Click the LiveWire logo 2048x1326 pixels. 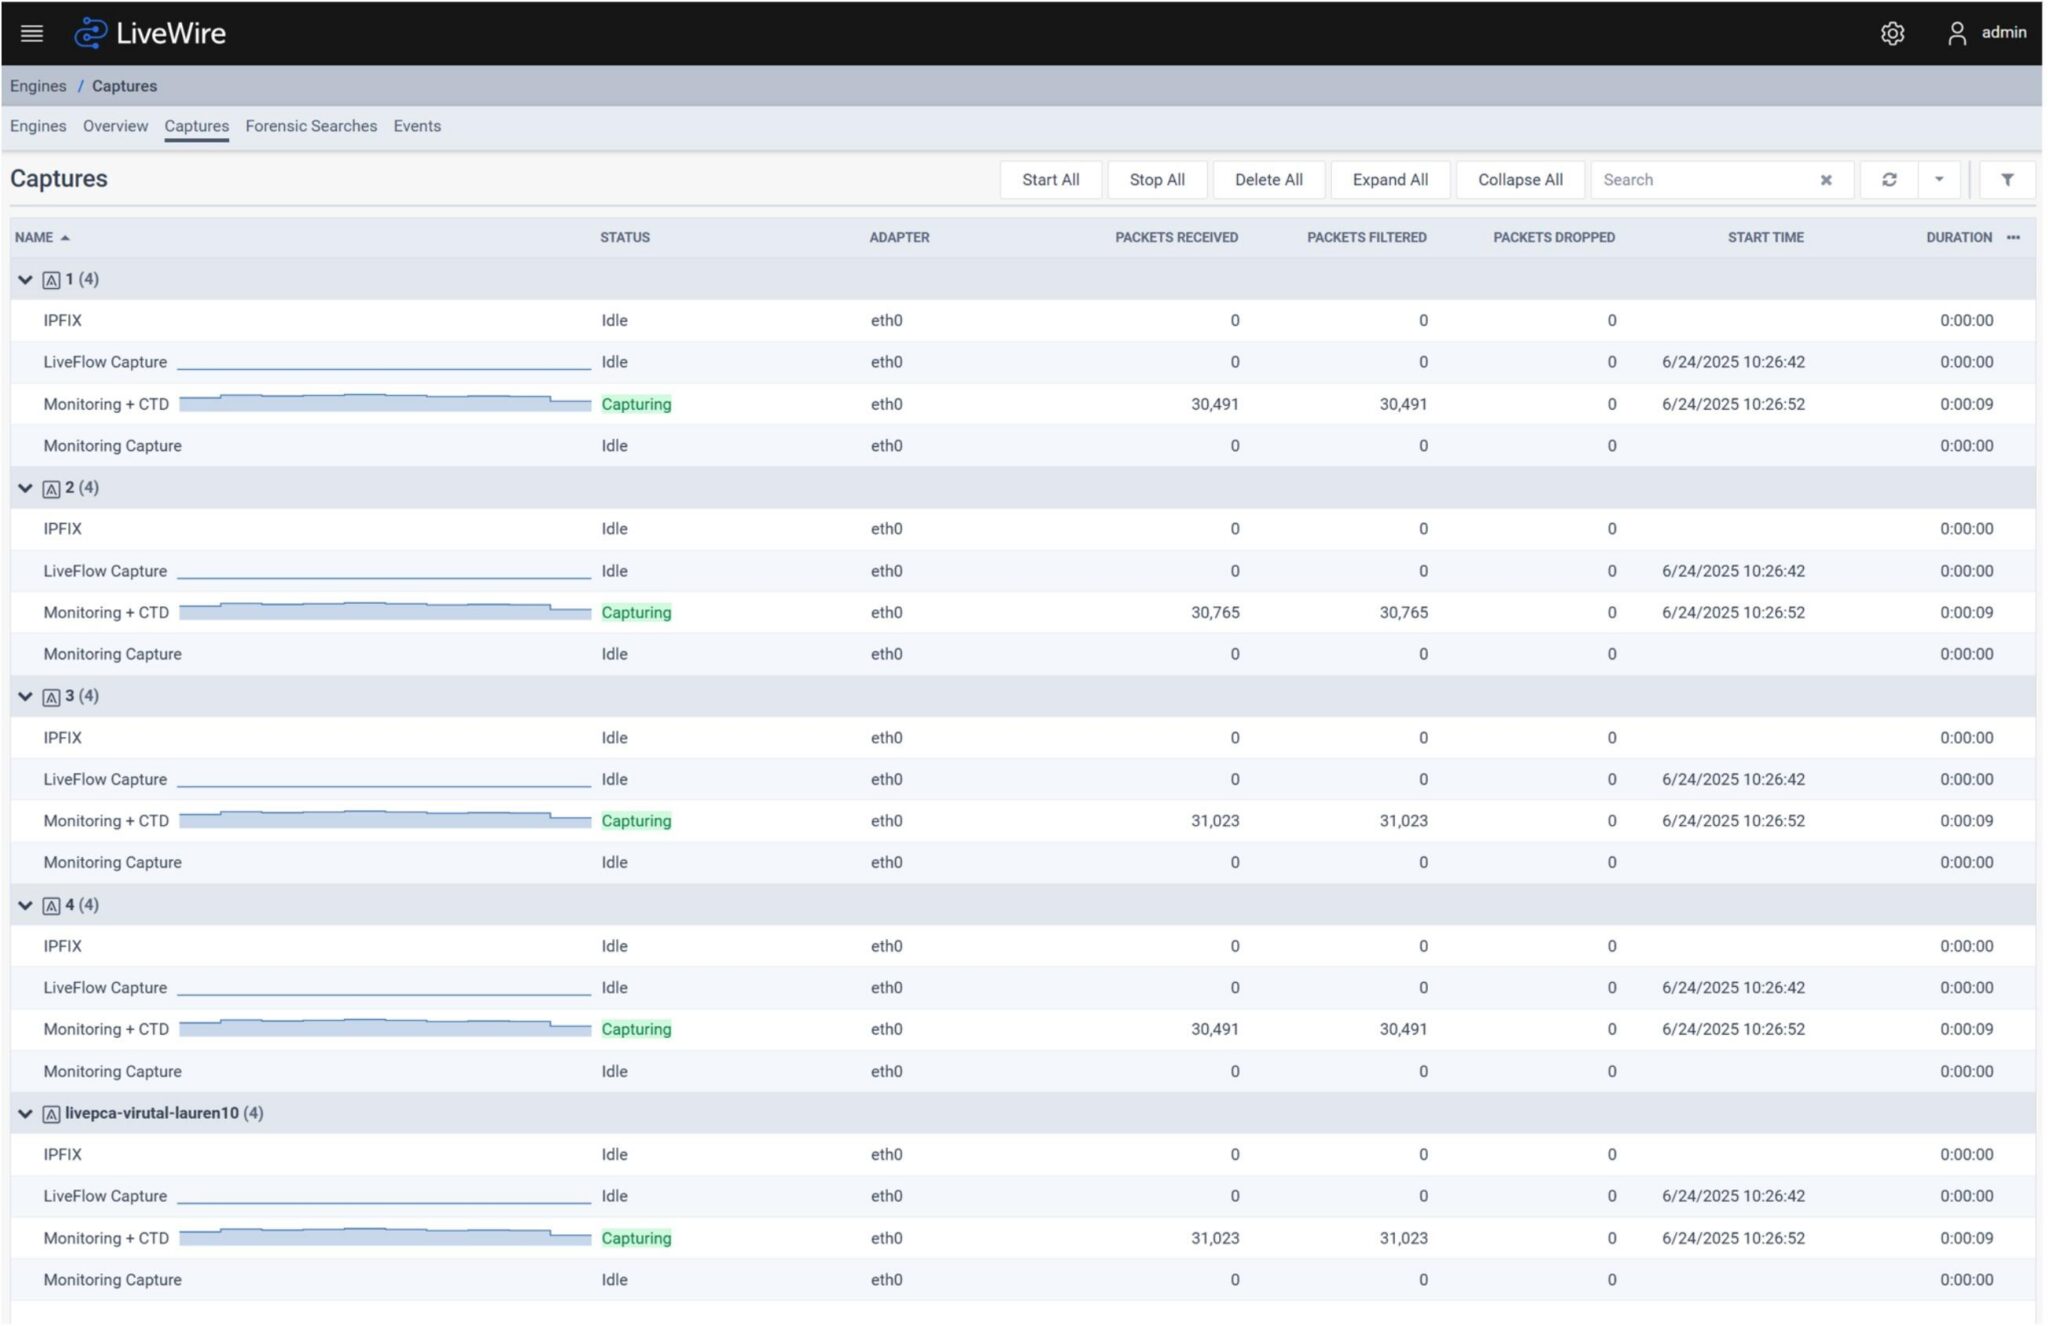[x=150, y=33]
